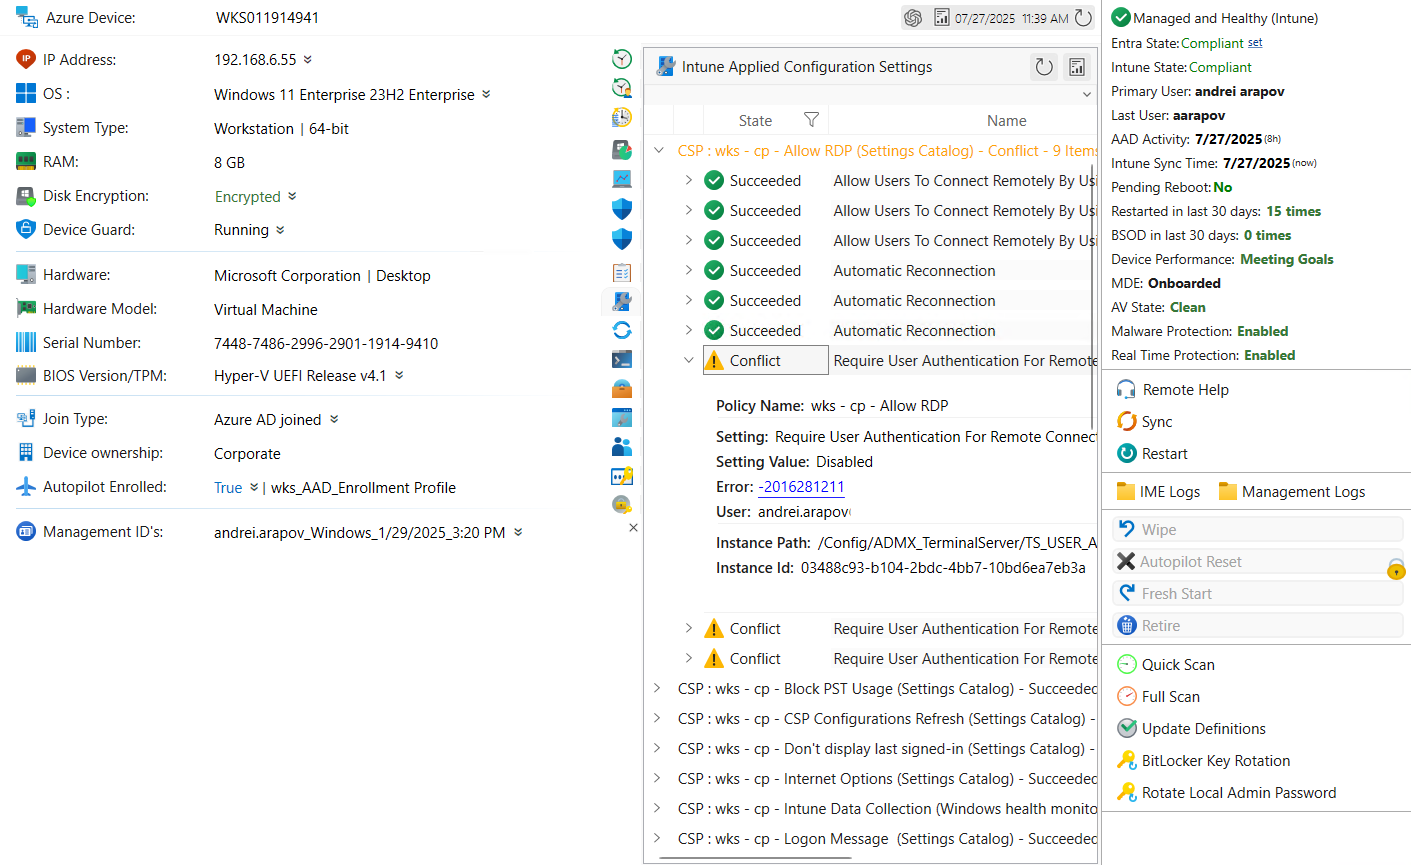Expand the IP Address details chevron

click(x=308, y=60)
